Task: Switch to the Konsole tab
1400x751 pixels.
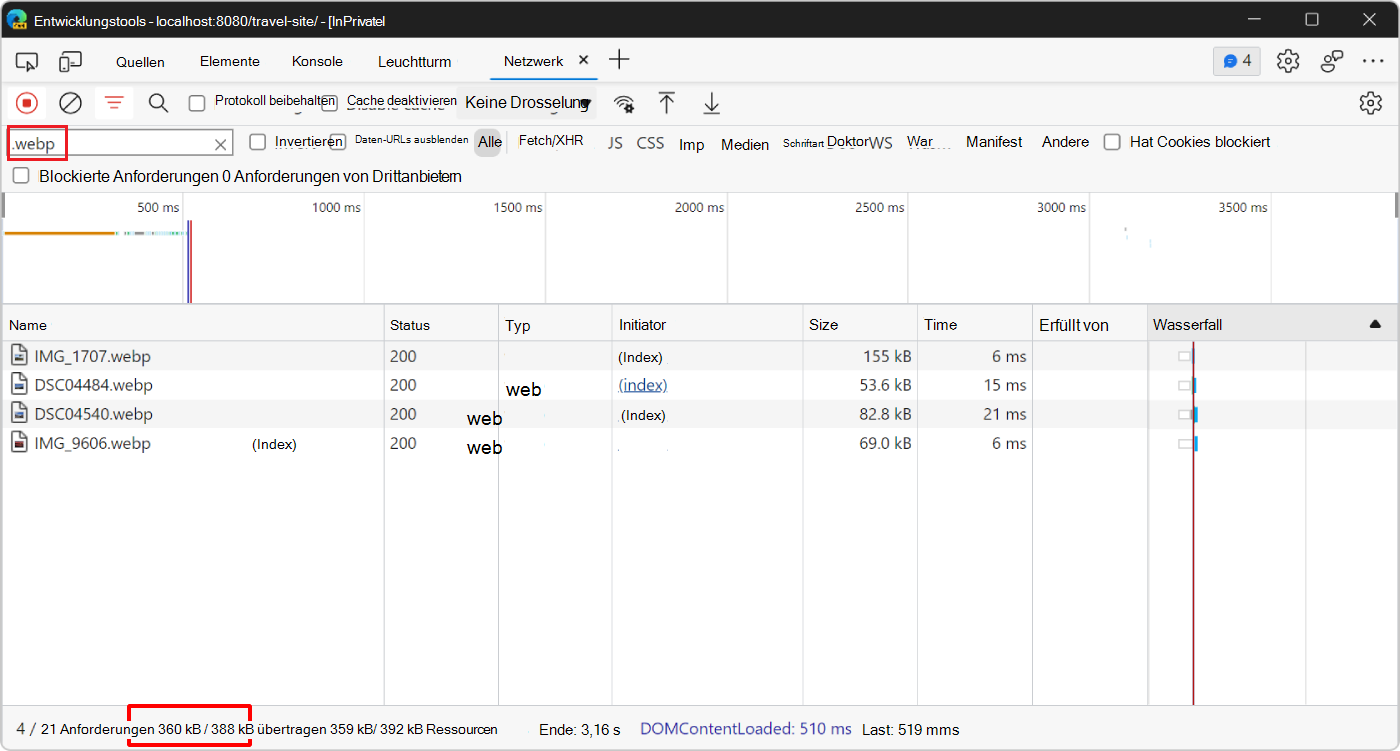Action: (317, 62)
